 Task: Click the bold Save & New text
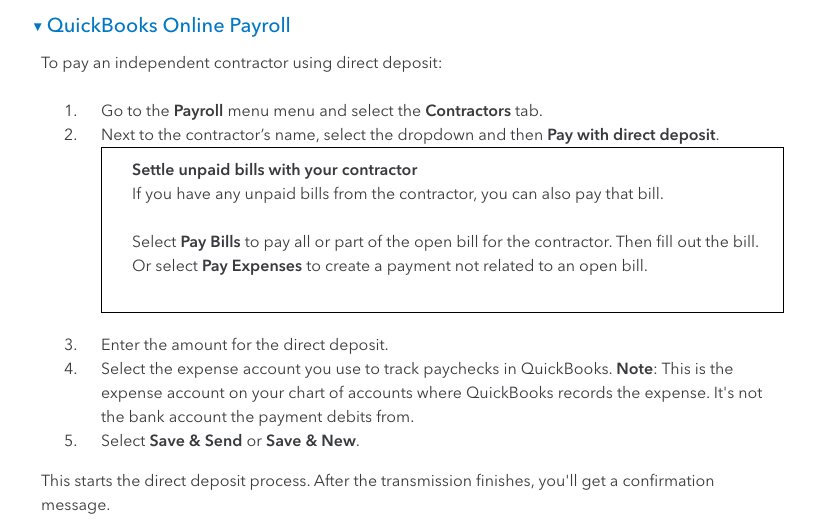pyautogui.click(x=311, y=441)
